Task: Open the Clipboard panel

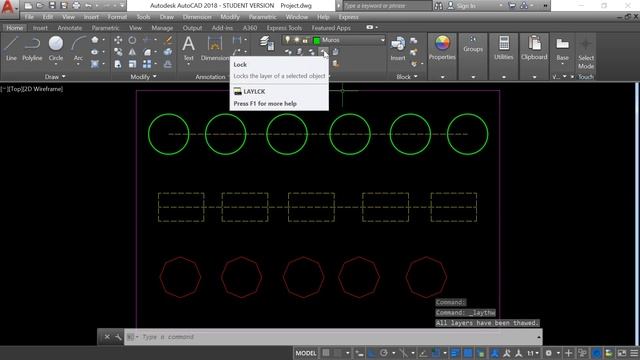Action: (x=534, y=47)
